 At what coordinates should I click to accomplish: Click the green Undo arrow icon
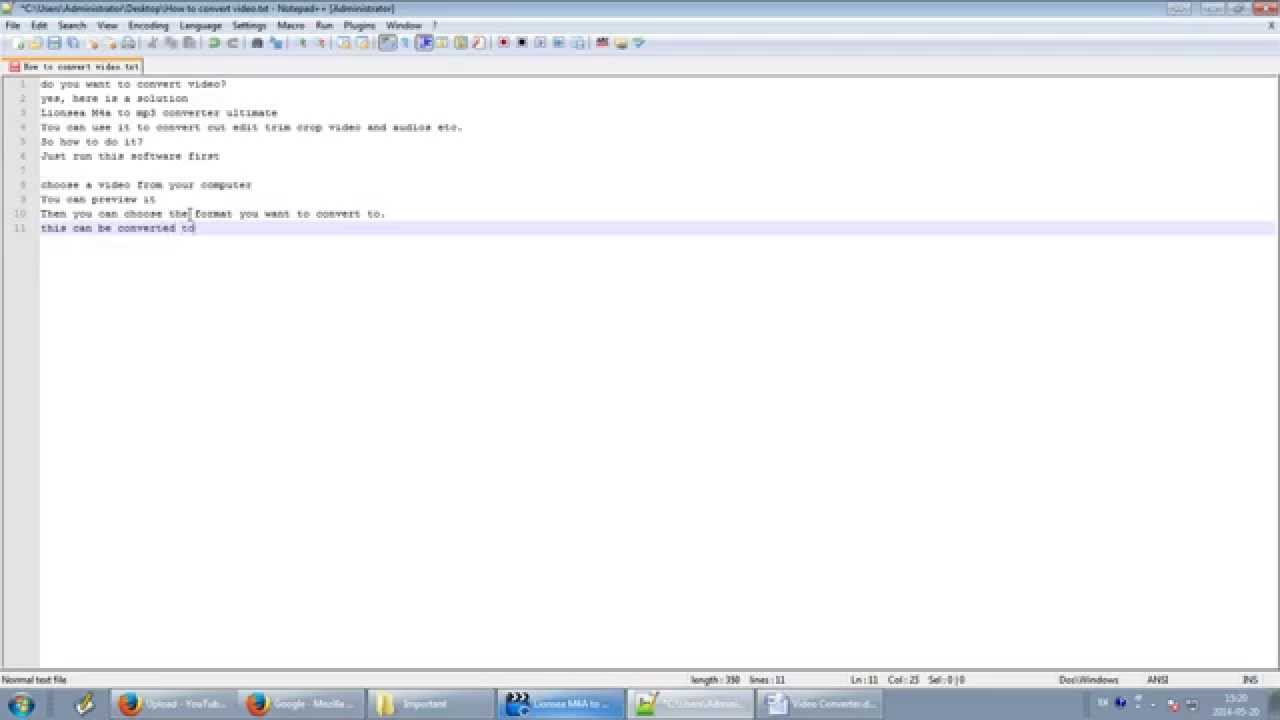pos(214,43)
